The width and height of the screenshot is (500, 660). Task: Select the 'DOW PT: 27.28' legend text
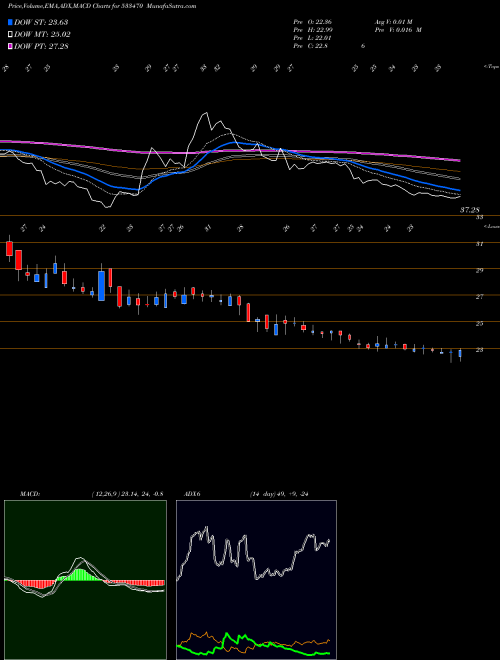(x=41, y=46)
